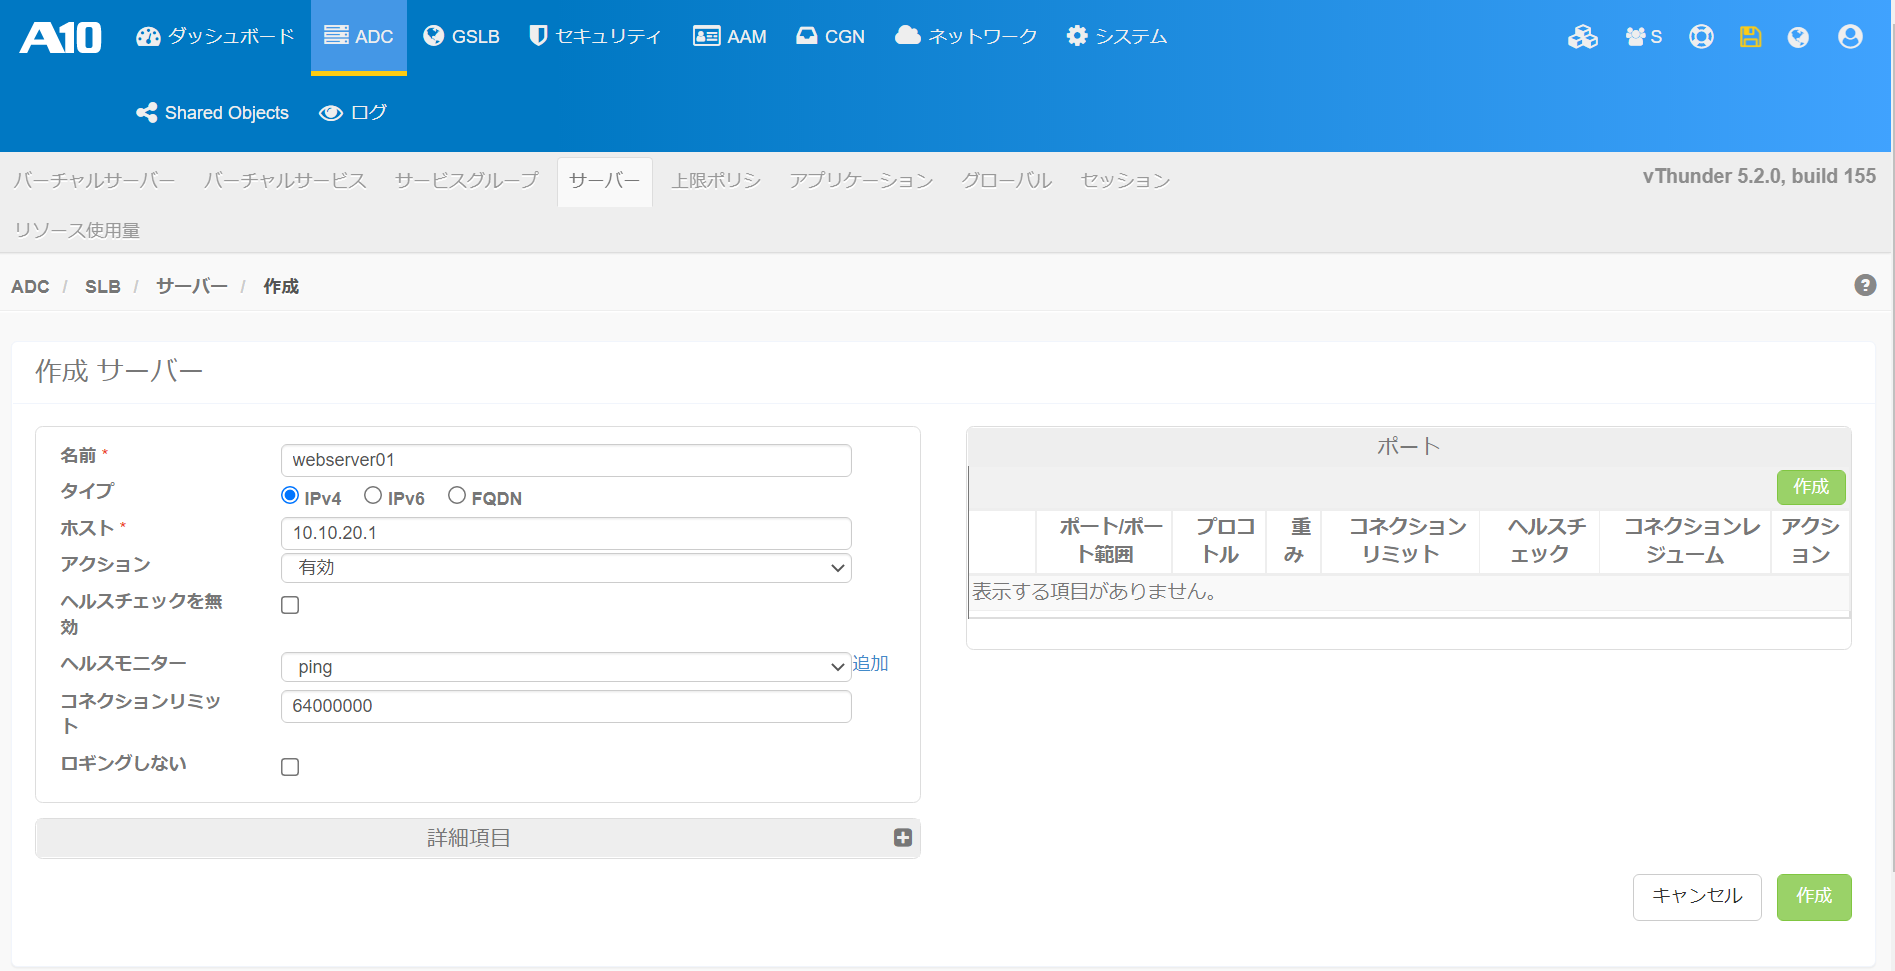
Task: Click the 追加 link
Action: 870,664
